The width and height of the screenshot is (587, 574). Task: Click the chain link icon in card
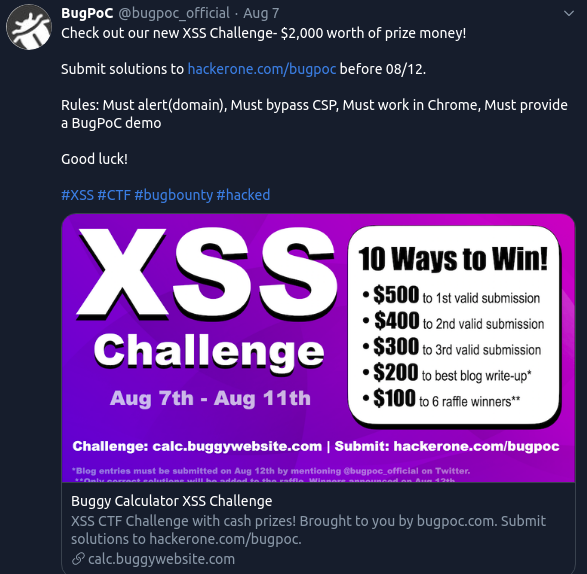[78, 559]
